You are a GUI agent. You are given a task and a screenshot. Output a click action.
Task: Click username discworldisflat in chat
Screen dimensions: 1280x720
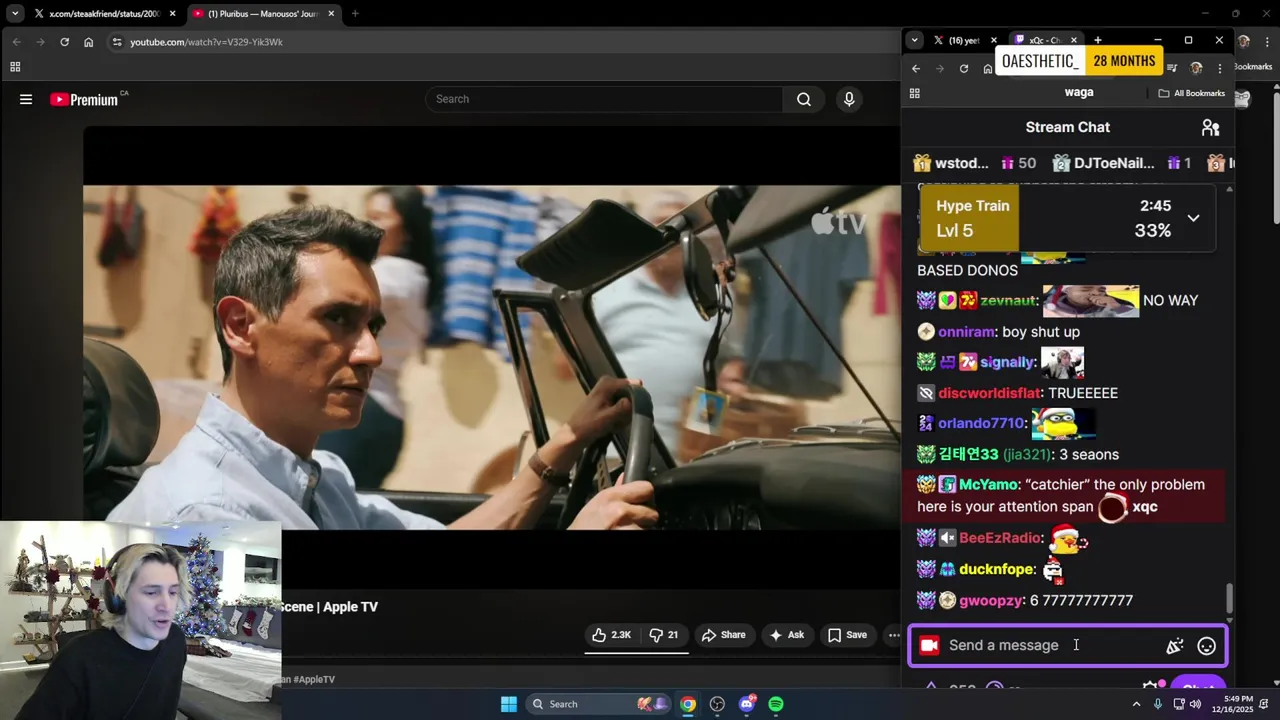989,393
